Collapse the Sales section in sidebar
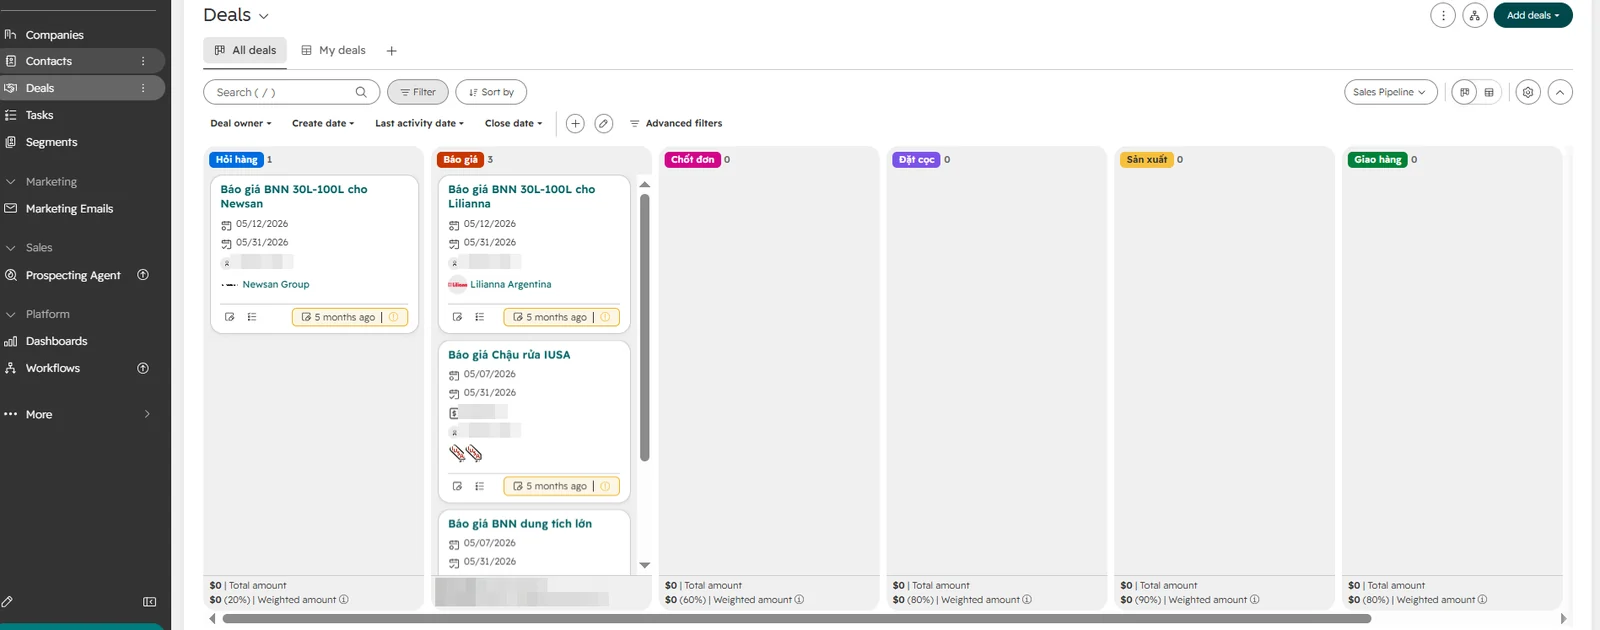Screen dimensions: 1600x630 tap(11, 248)
